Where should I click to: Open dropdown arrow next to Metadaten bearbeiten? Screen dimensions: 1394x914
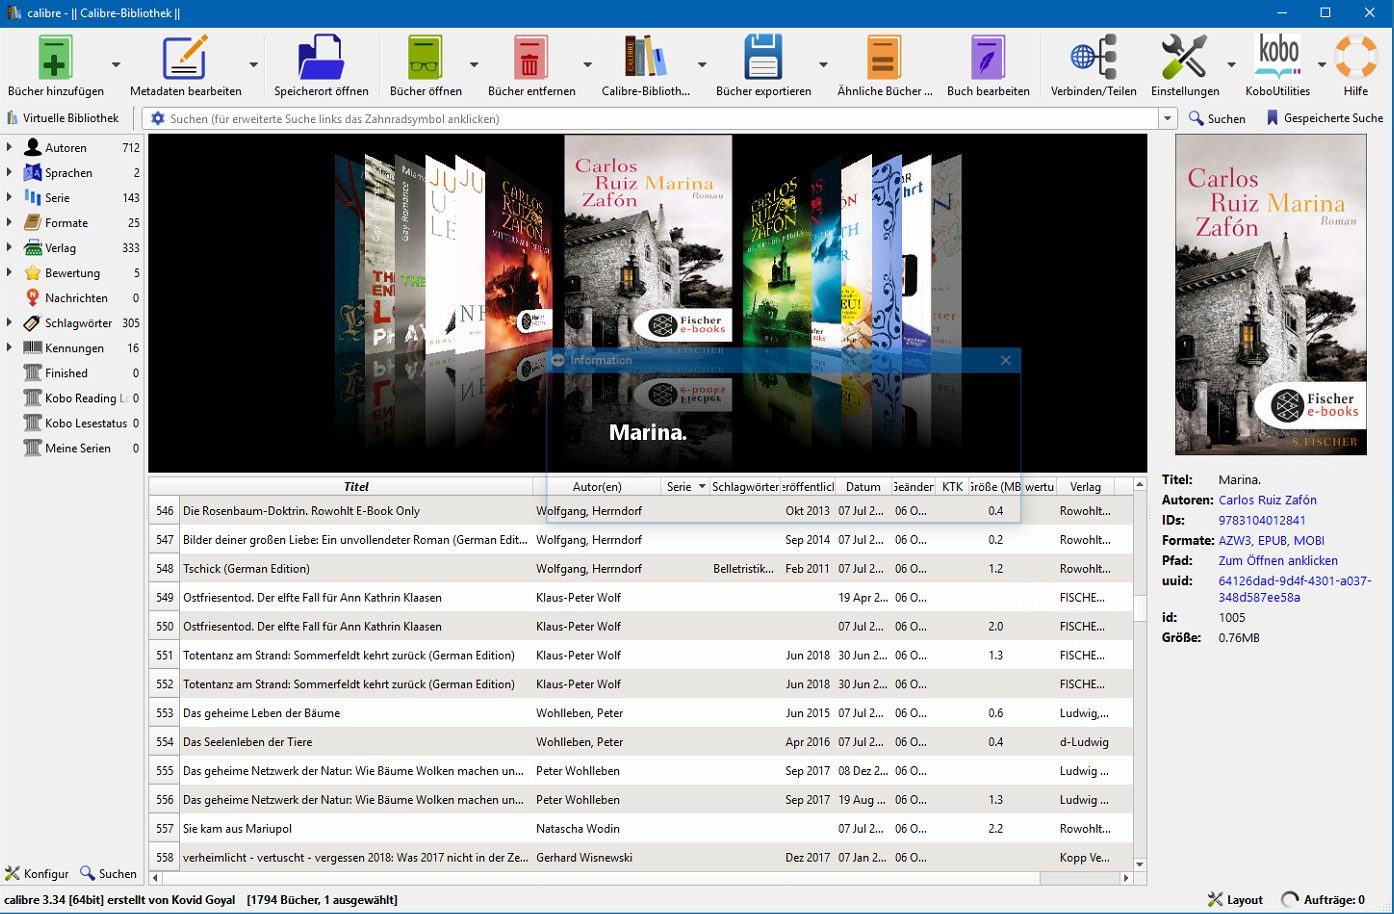(x=253, y=65)
